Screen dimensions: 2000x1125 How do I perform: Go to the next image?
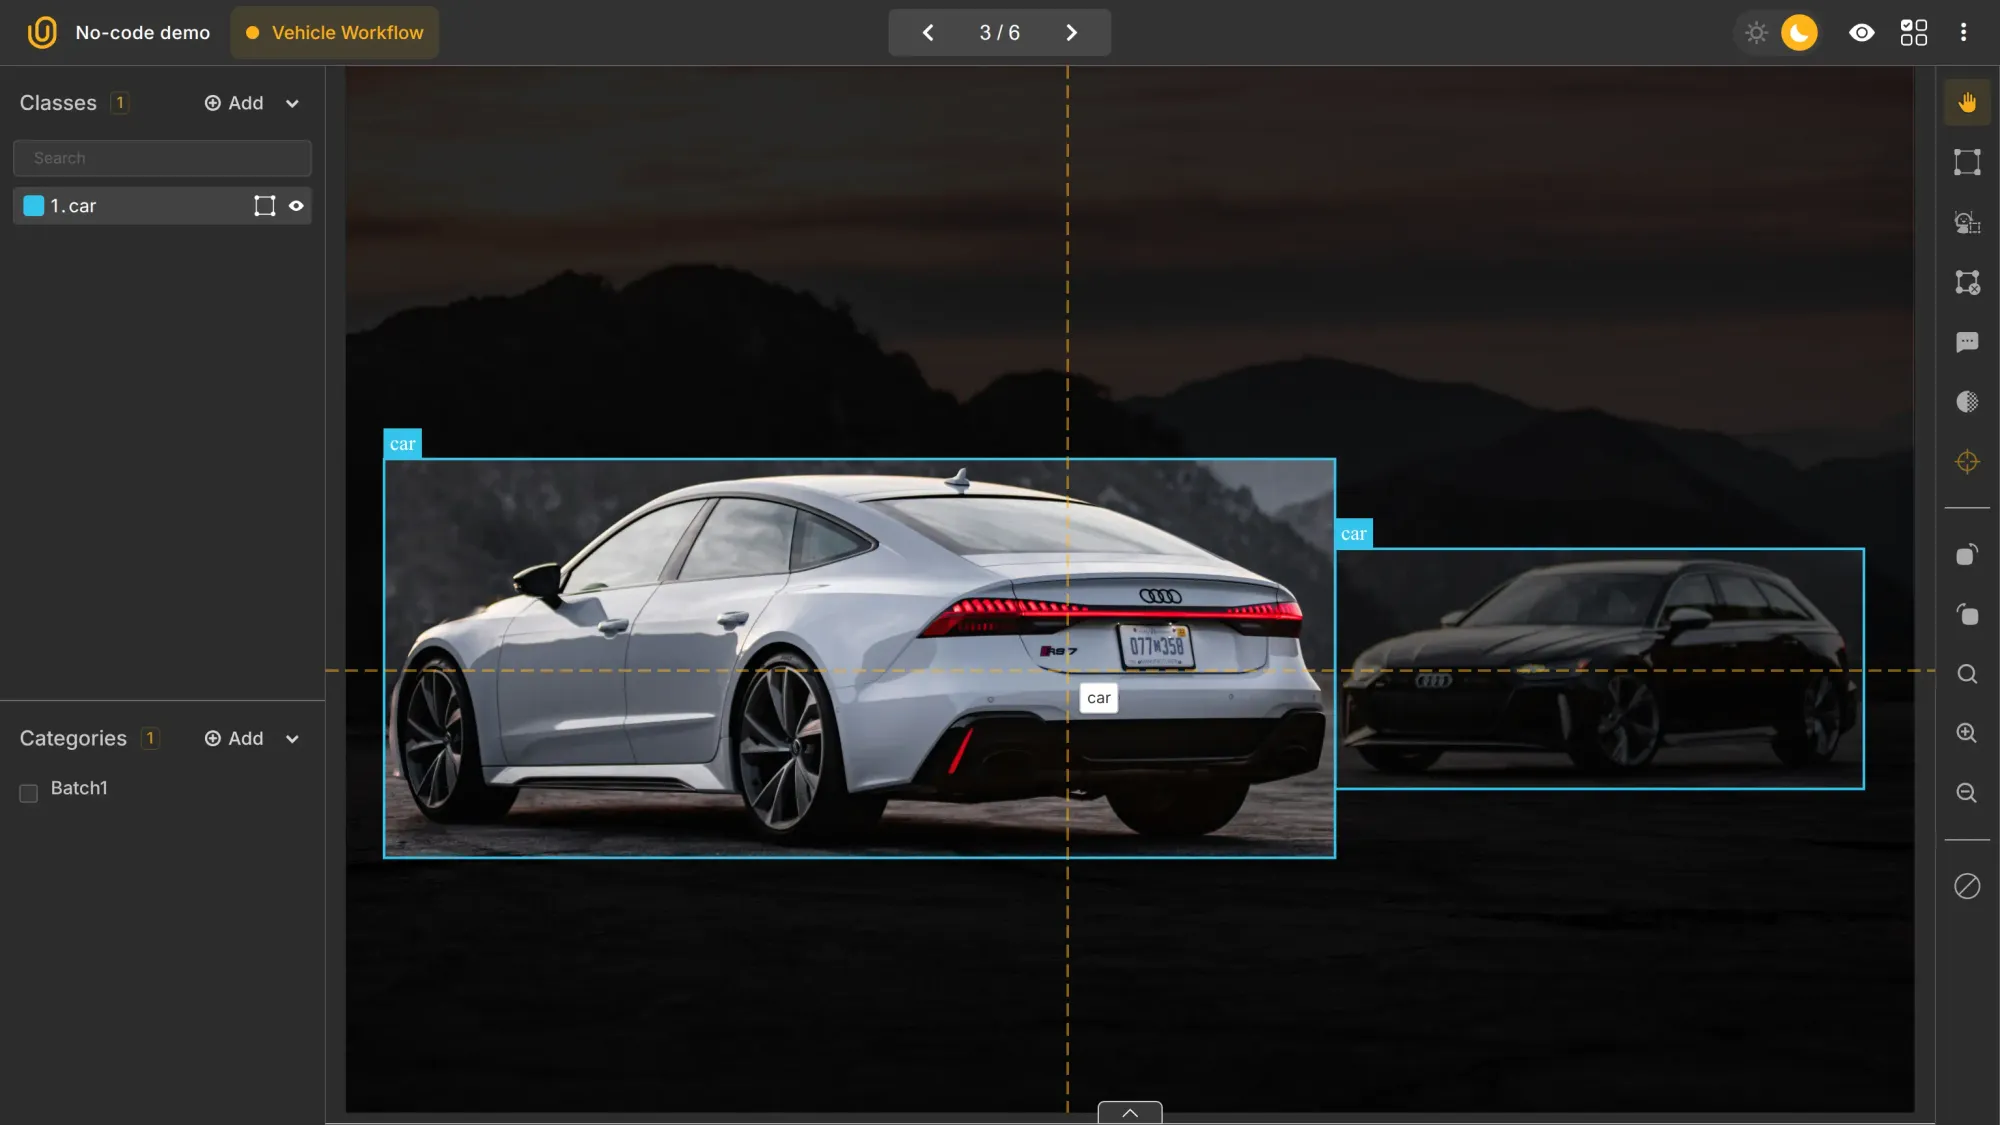click(1071, 33)
